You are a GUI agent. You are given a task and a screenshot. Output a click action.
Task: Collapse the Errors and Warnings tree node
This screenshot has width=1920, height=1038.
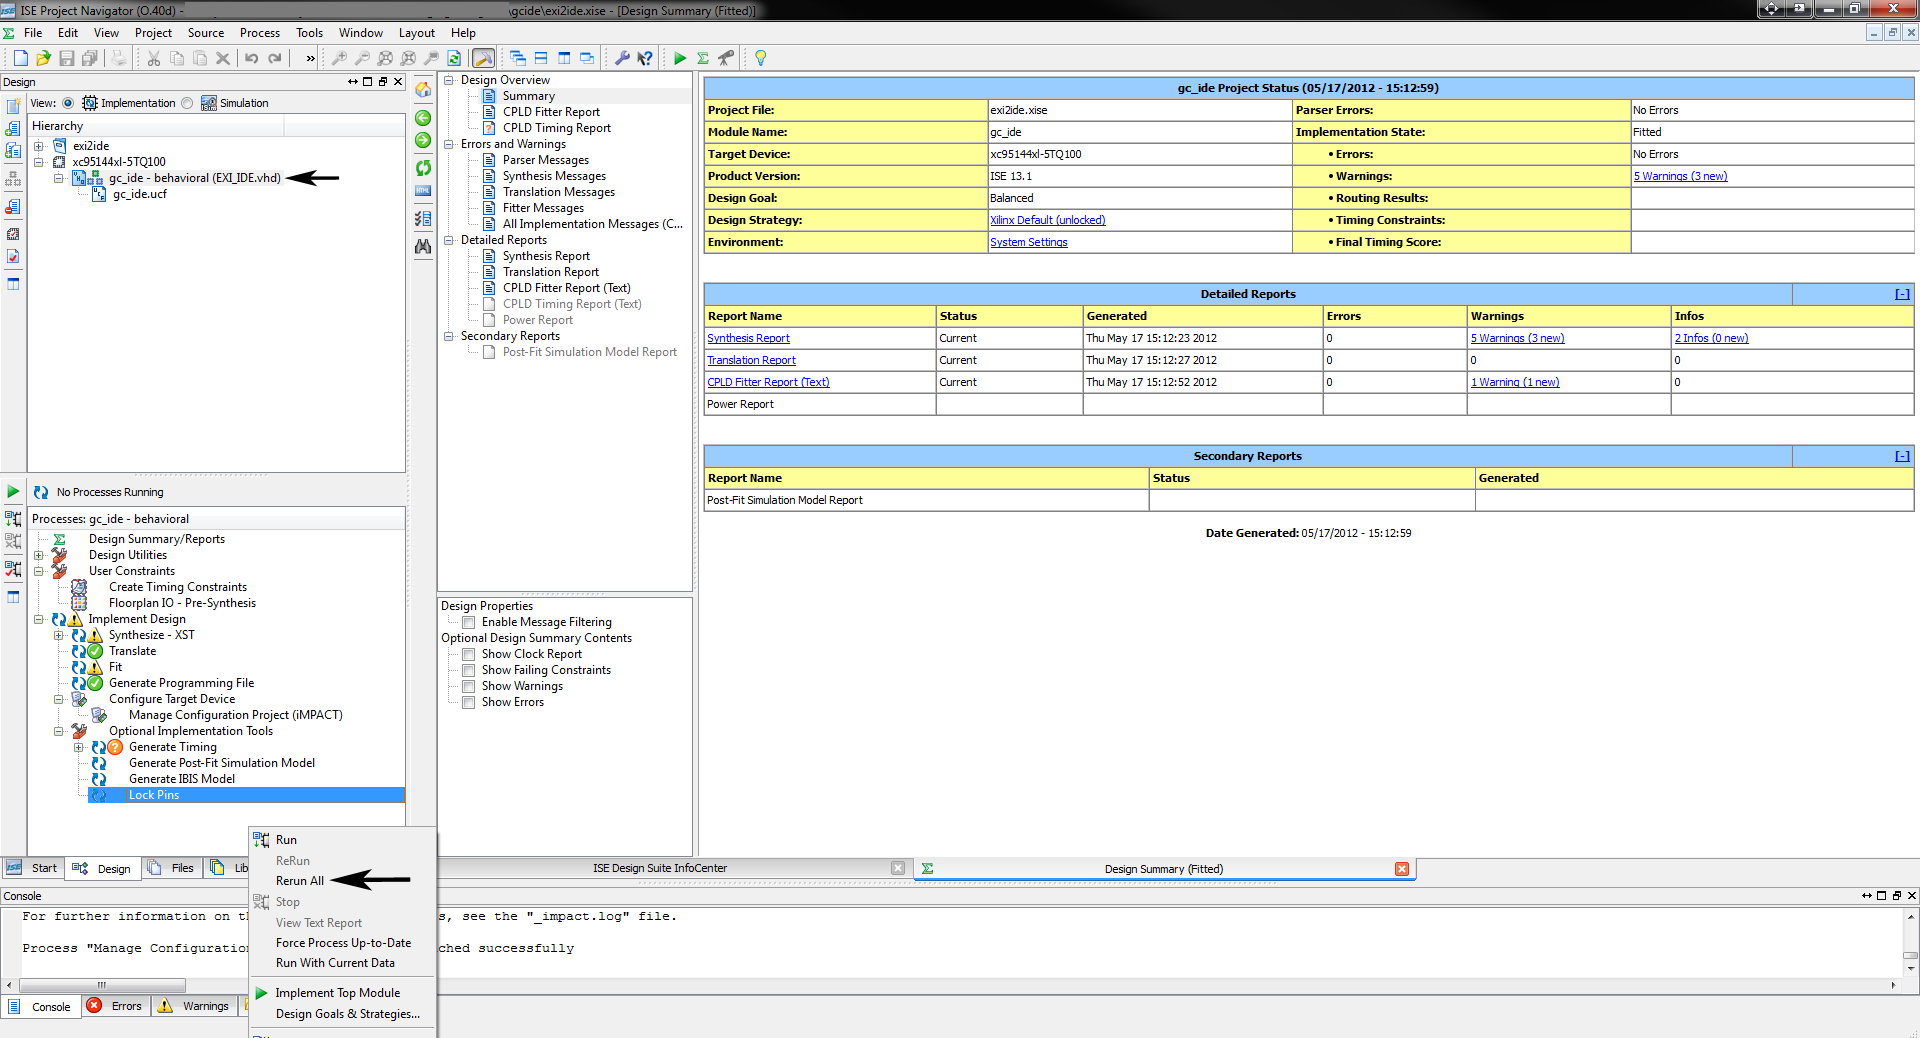449,144
